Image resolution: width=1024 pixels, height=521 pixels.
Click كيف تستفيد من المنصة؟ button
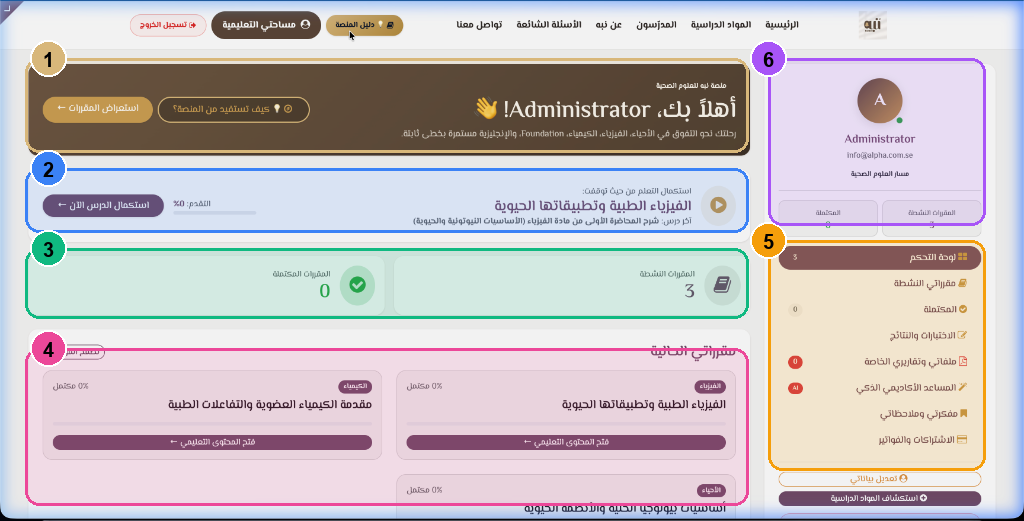pyautogui.click(x=233, y=109)
